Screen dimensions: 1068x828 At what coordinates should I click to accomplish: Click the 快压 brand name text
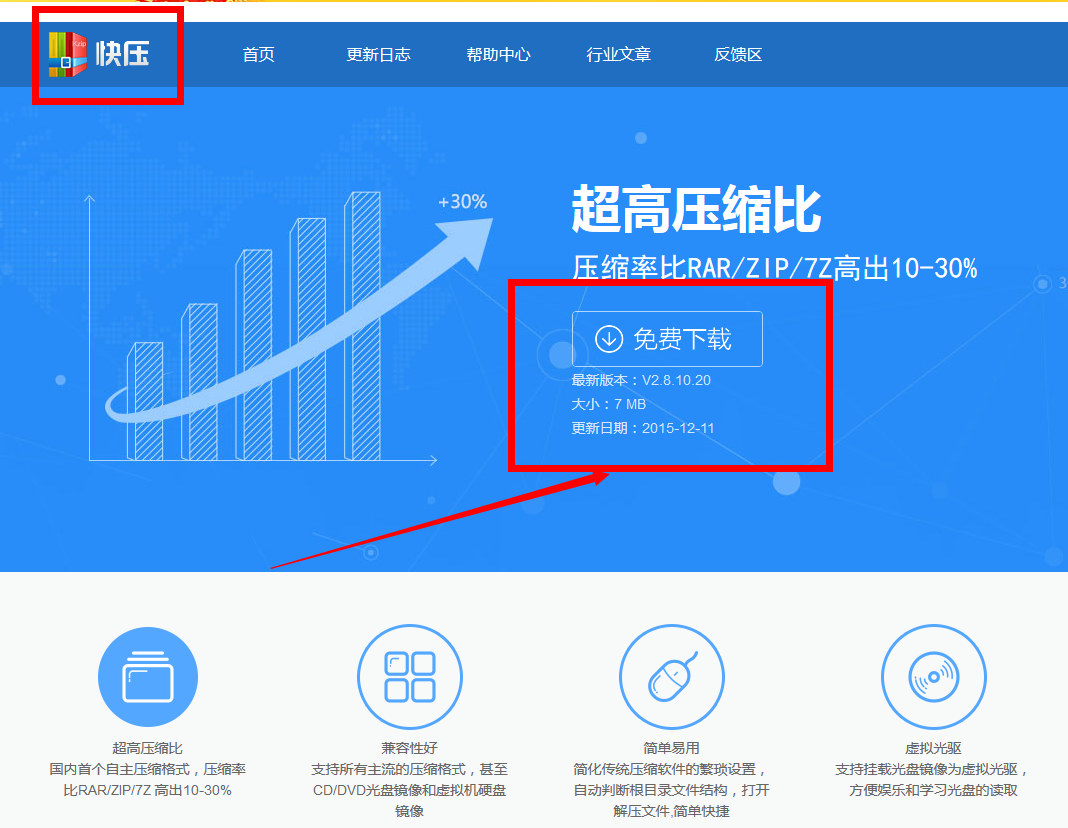point(122,54)
